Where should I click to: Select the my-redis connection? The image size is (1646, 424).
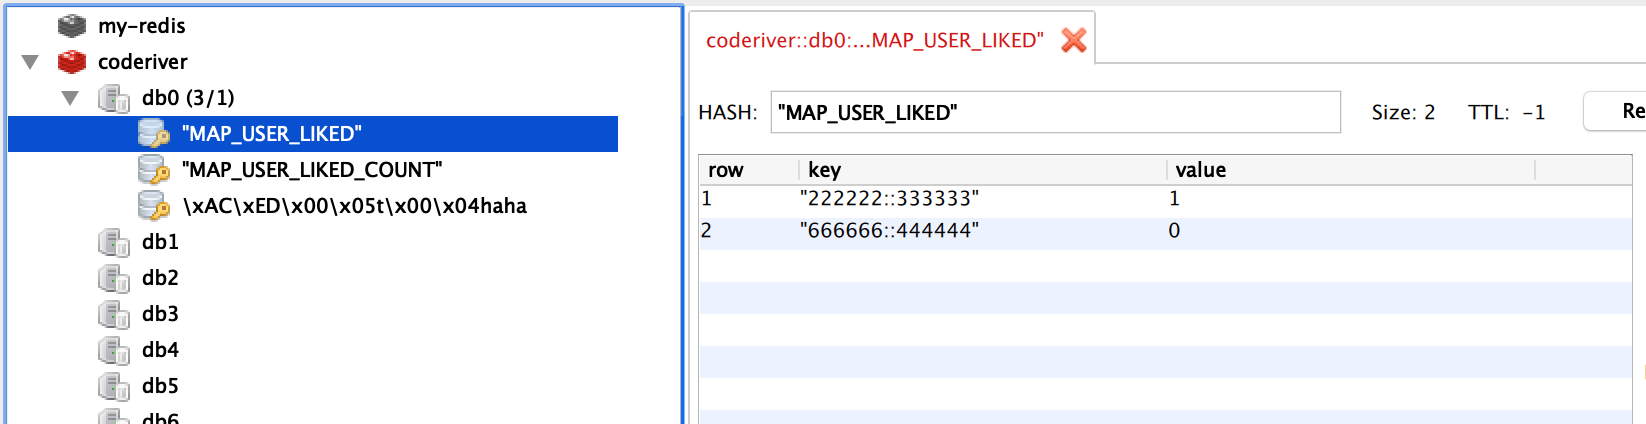(142, 26)
